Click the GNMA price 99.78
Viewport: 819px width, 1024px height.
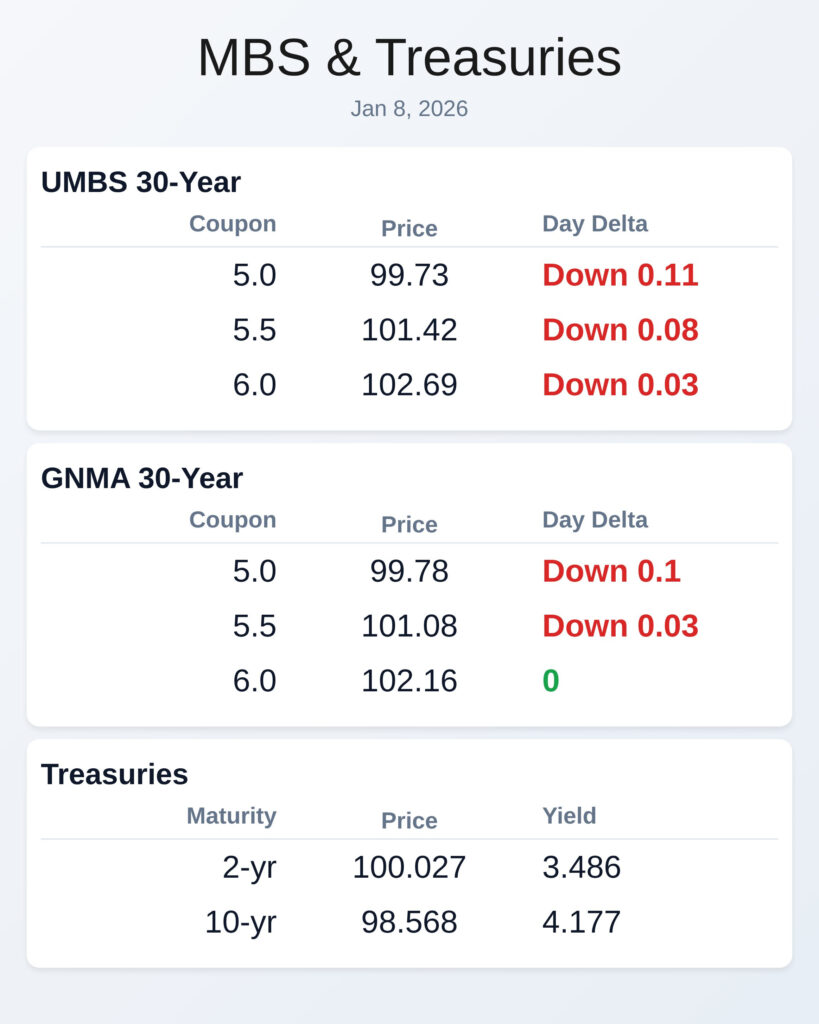(x=409, y=571)
